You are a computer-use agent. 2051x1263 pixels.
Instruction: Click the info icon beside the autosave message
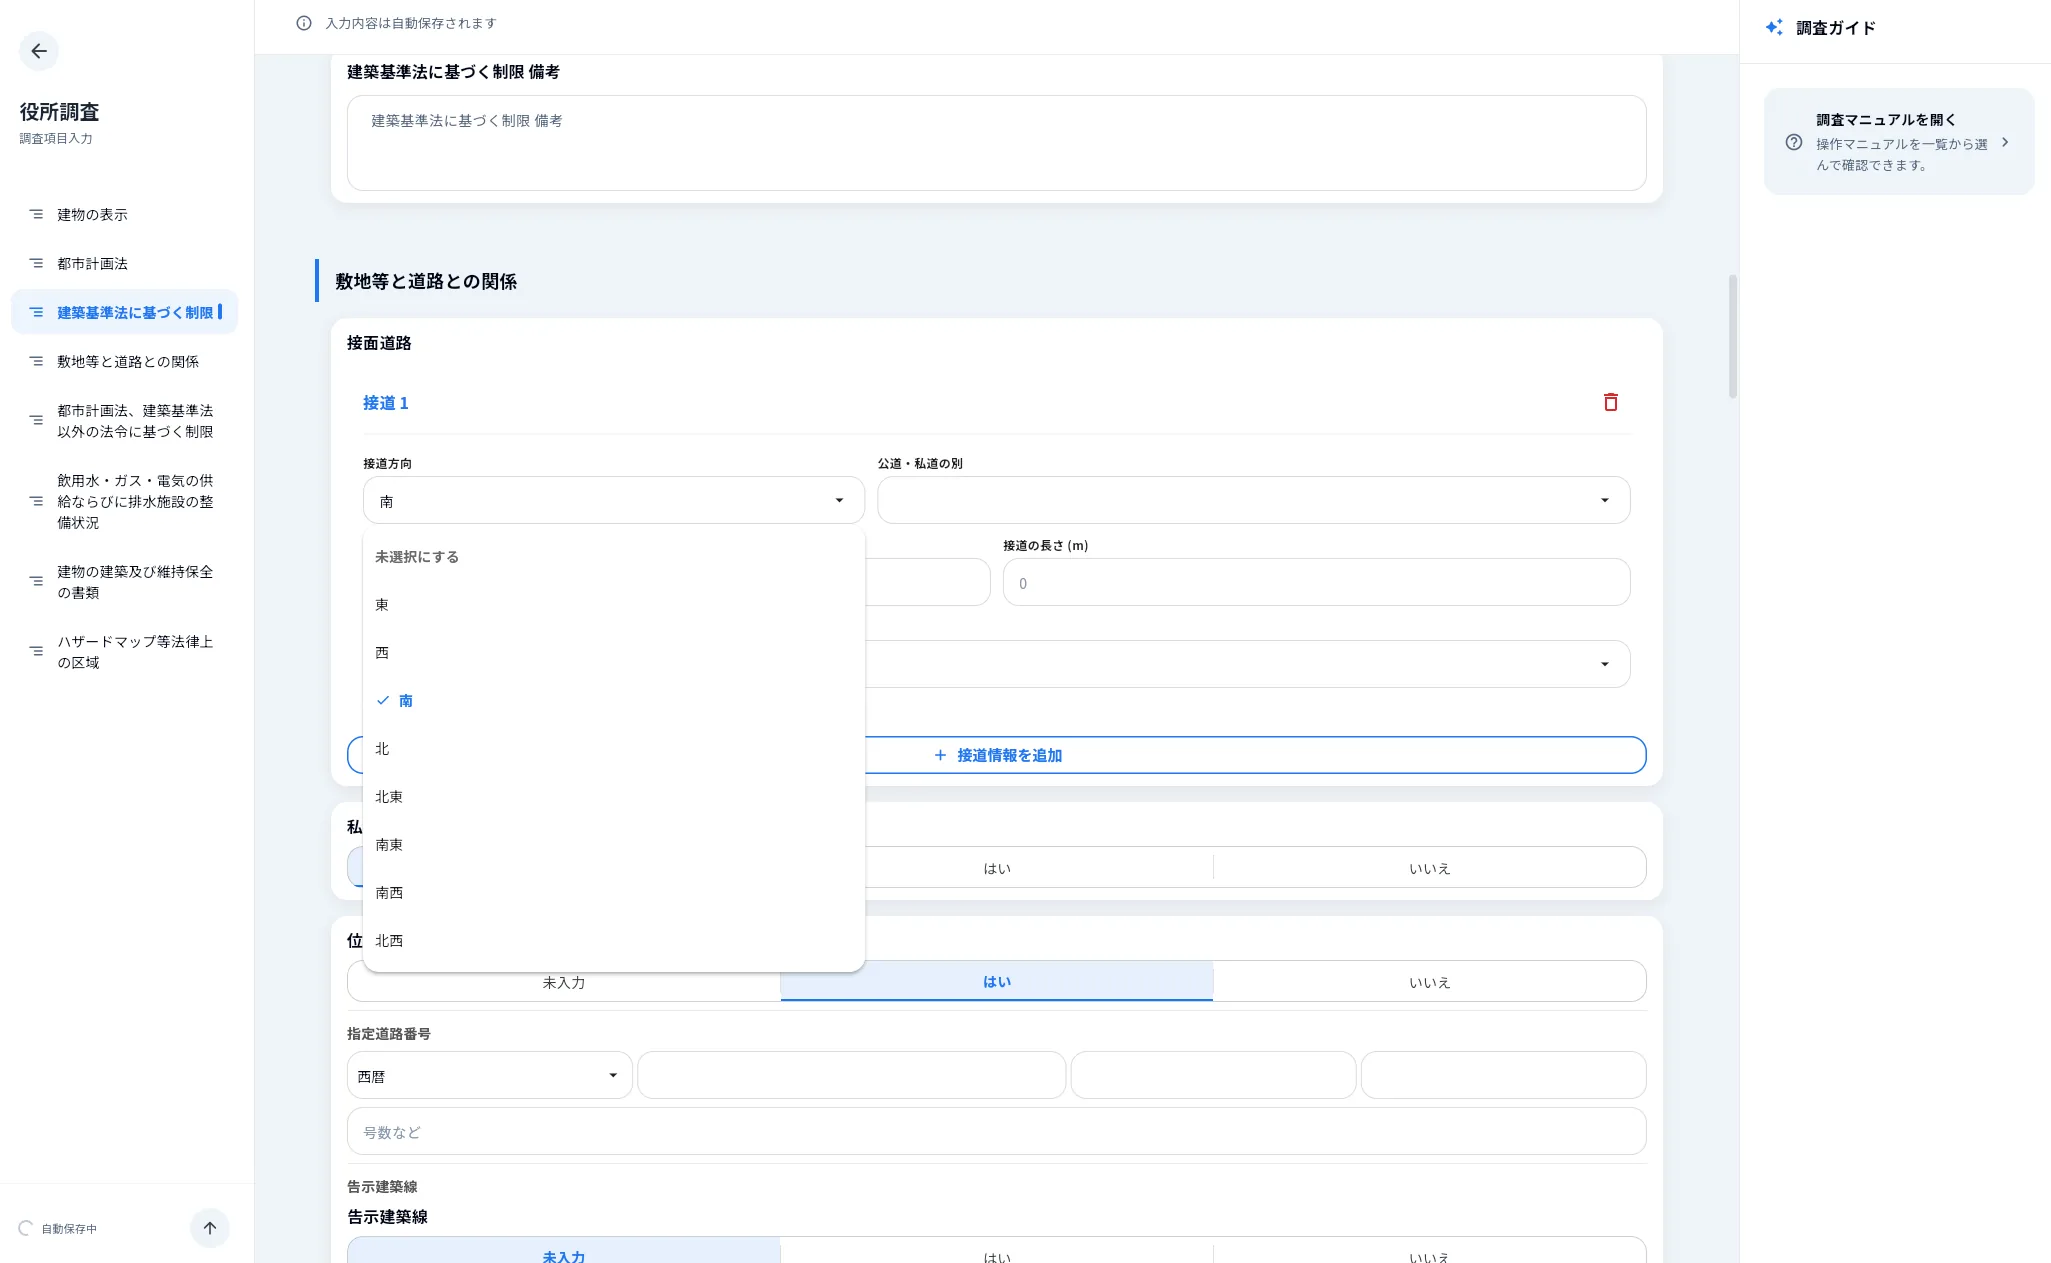point(303,22)
